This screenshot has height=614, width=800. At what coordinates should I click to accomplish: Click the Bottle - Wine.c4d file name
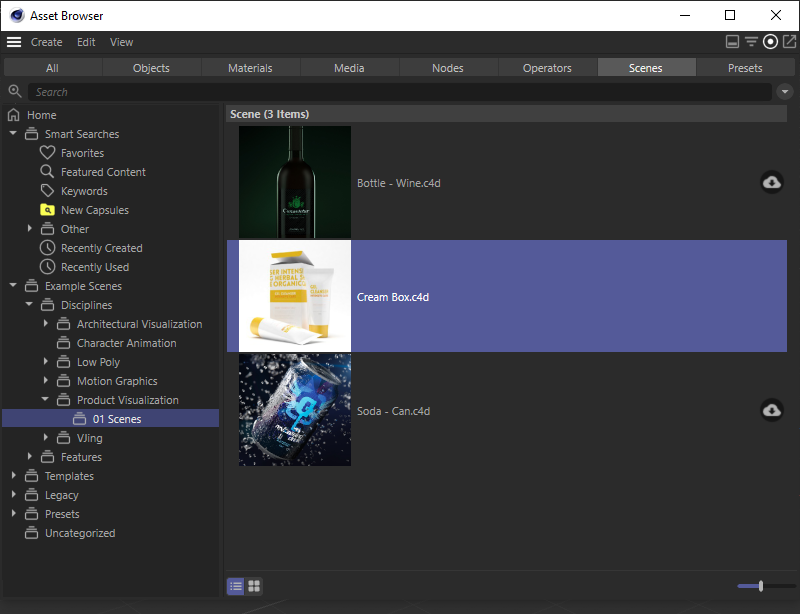click(398, 183)
